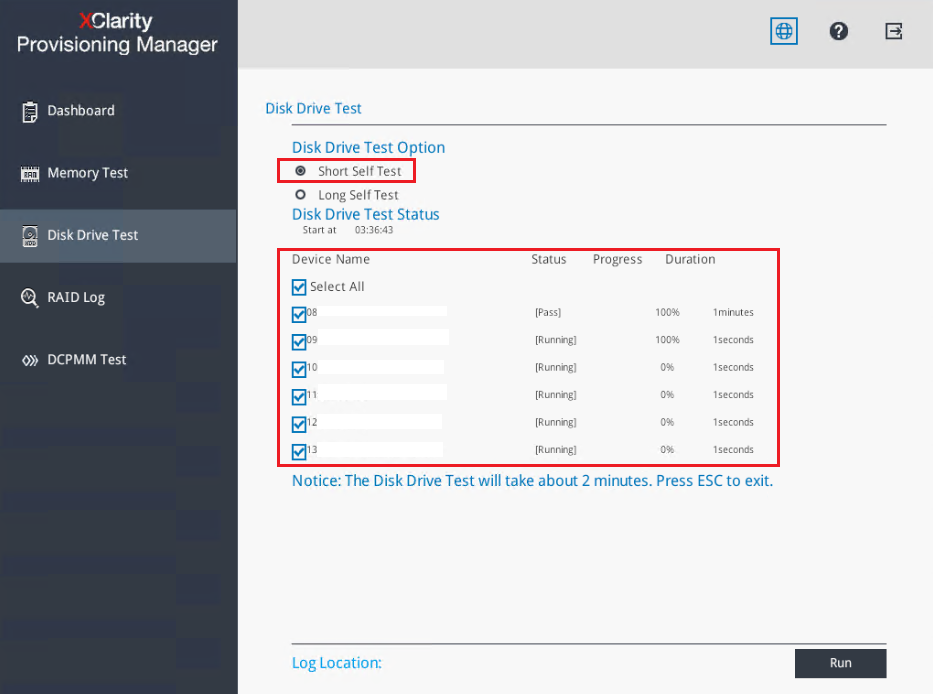The image size is (933, 694).
Task: Open the Disk Drive Test section
Action: [118, 236]
